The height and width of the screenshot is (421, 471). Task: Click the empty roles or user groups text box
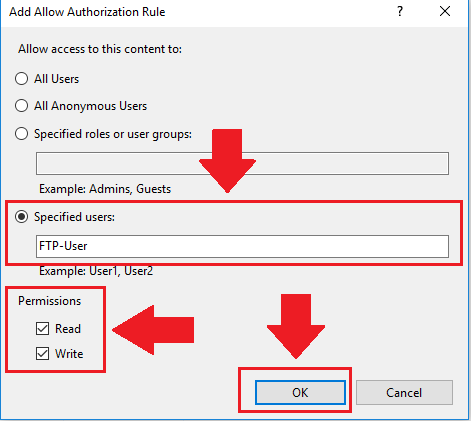click(242, 163)
